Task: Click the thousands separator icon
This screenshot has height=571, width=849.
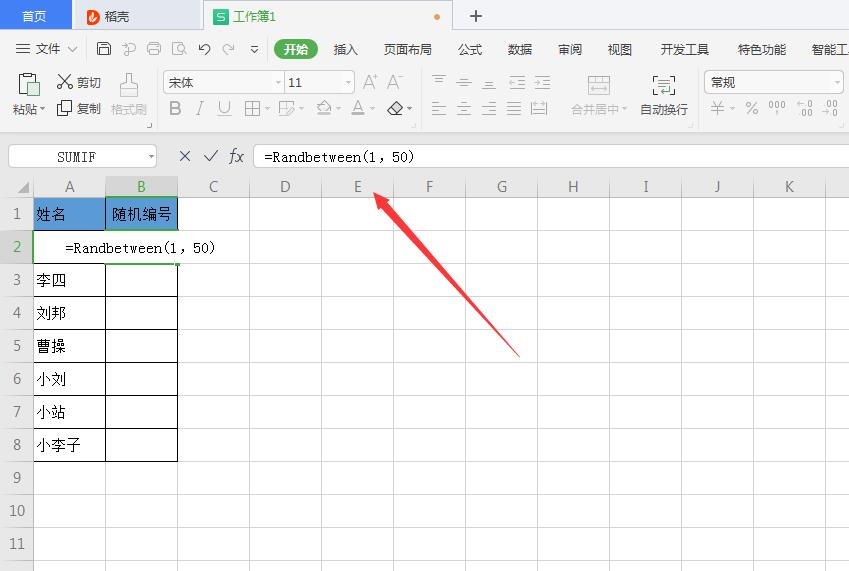Action: tap(776, 107)
